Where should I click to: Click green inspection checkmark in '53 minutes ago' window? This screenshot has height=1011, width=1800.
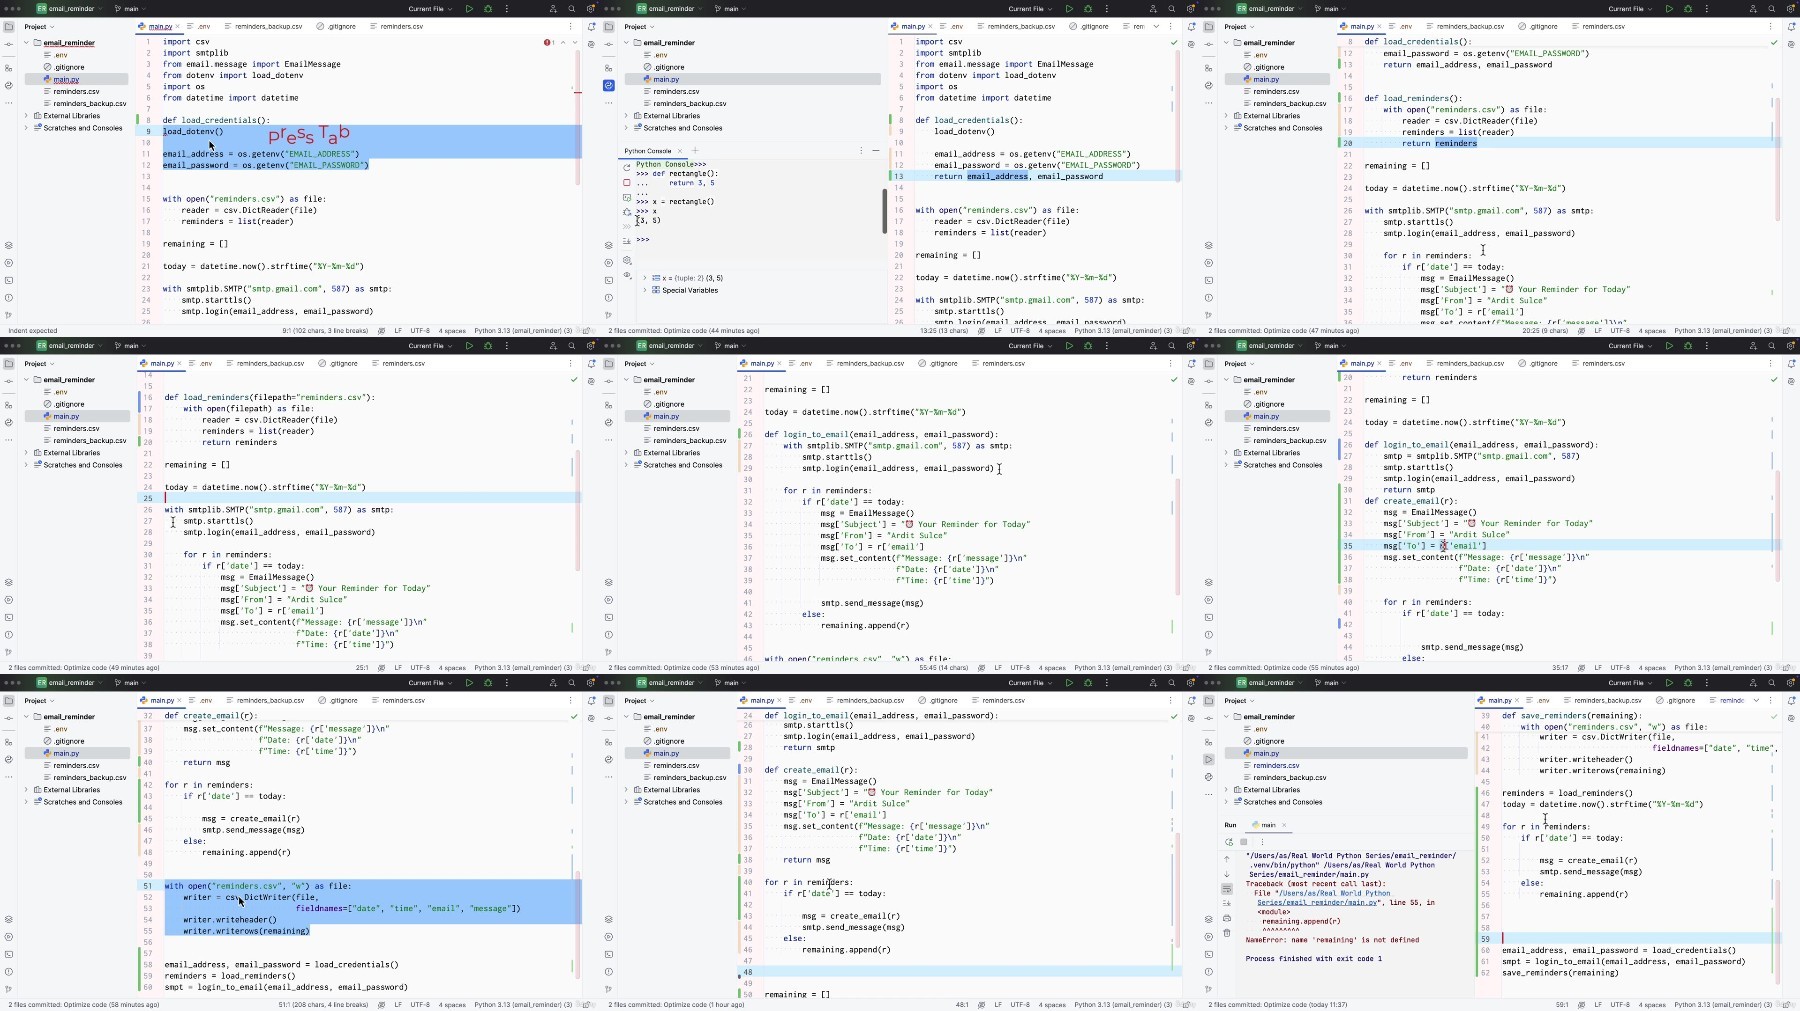pyautogui.click(x=1174, y=380)
